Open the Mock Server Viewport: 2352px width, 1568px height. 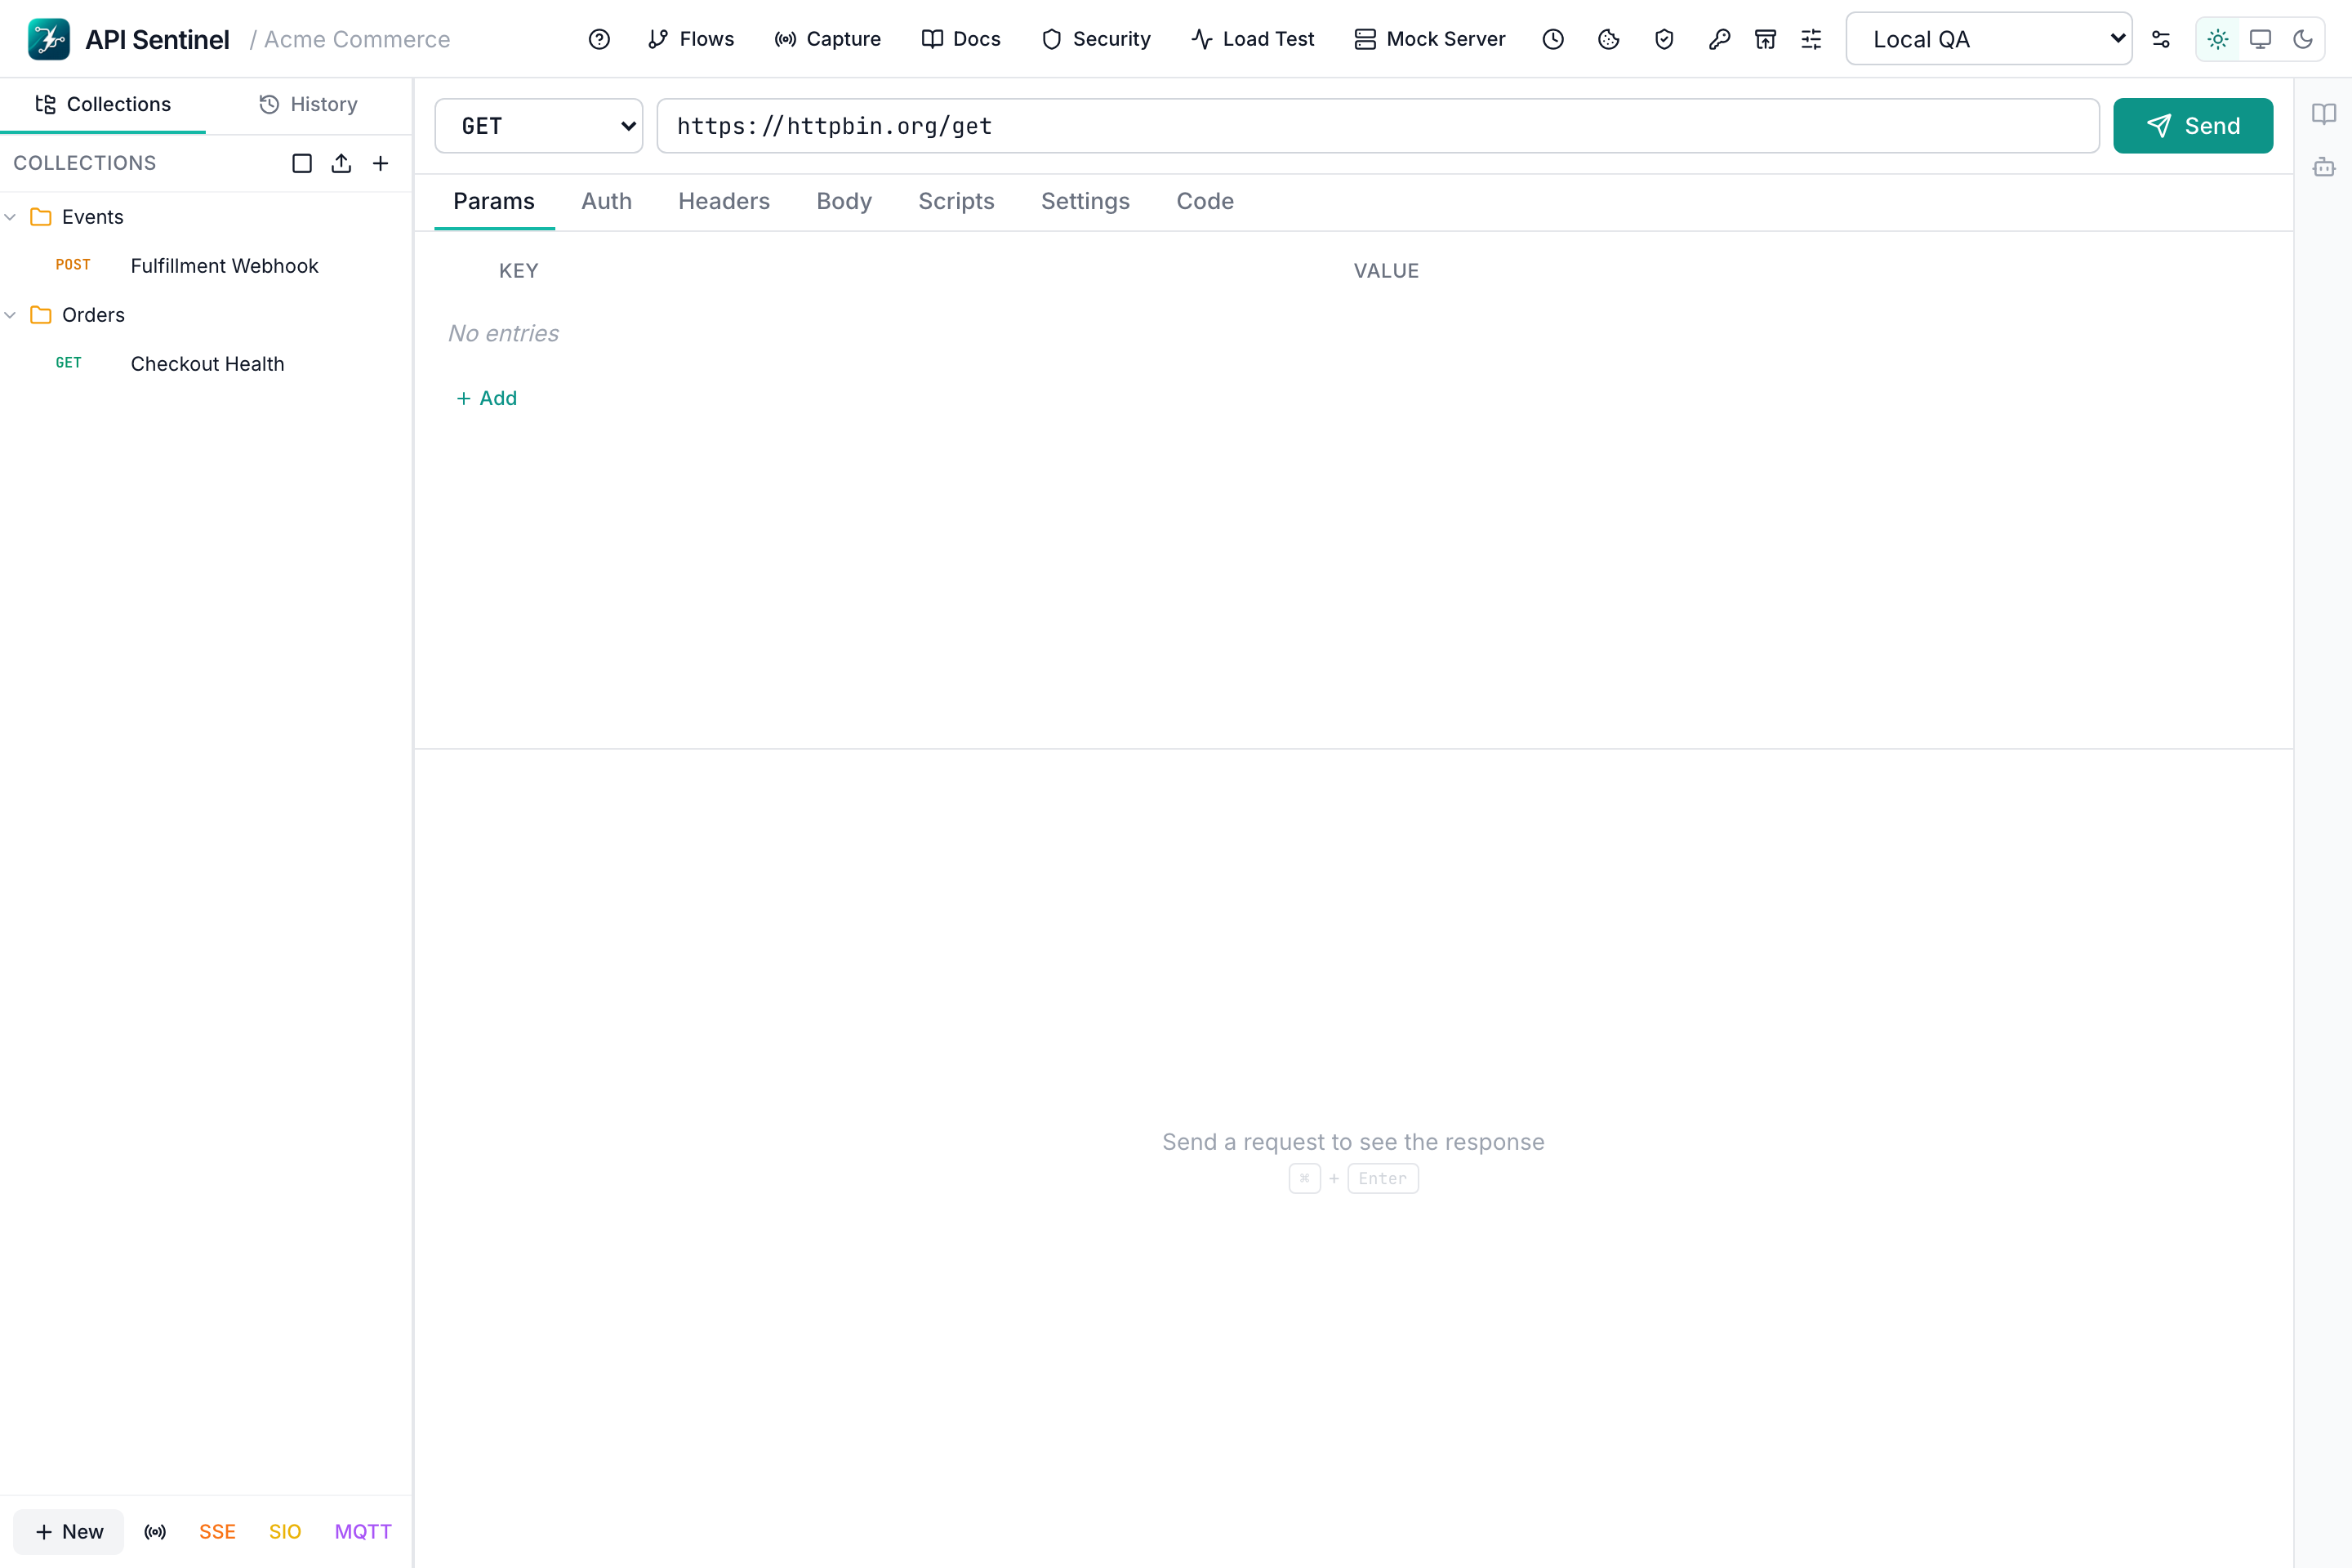point(1430,39)
